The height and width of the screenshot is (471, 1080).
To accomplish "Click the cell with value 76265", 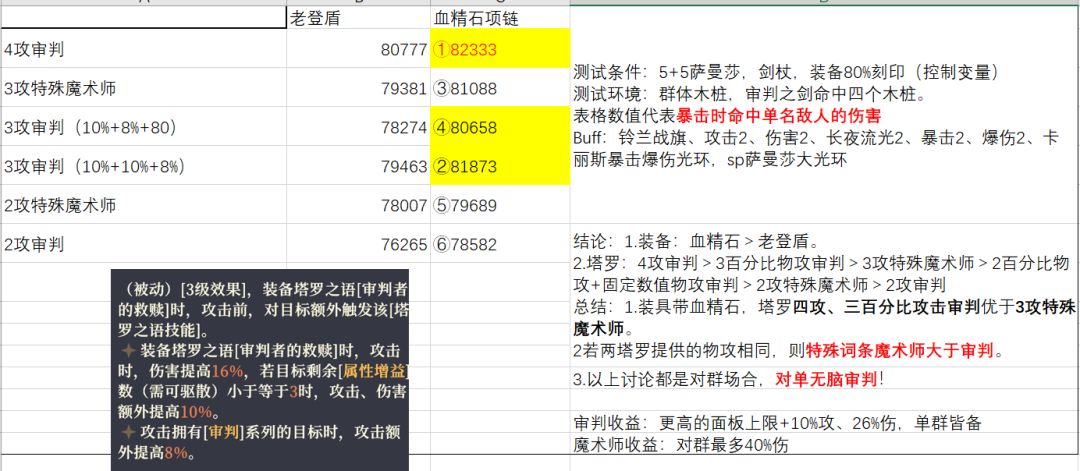I will tap(358, 244).
